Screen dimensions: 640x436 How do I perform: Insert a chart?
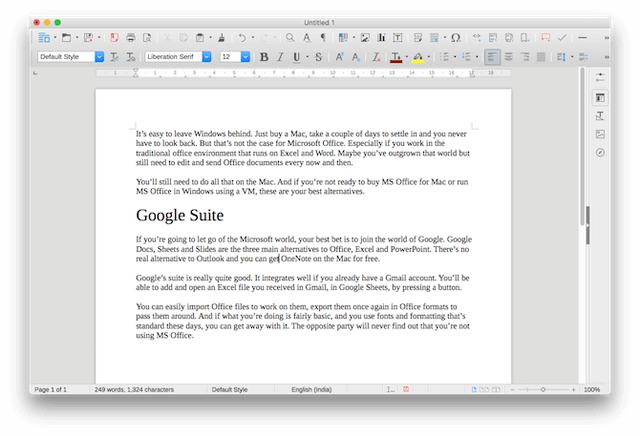point(381,38)
